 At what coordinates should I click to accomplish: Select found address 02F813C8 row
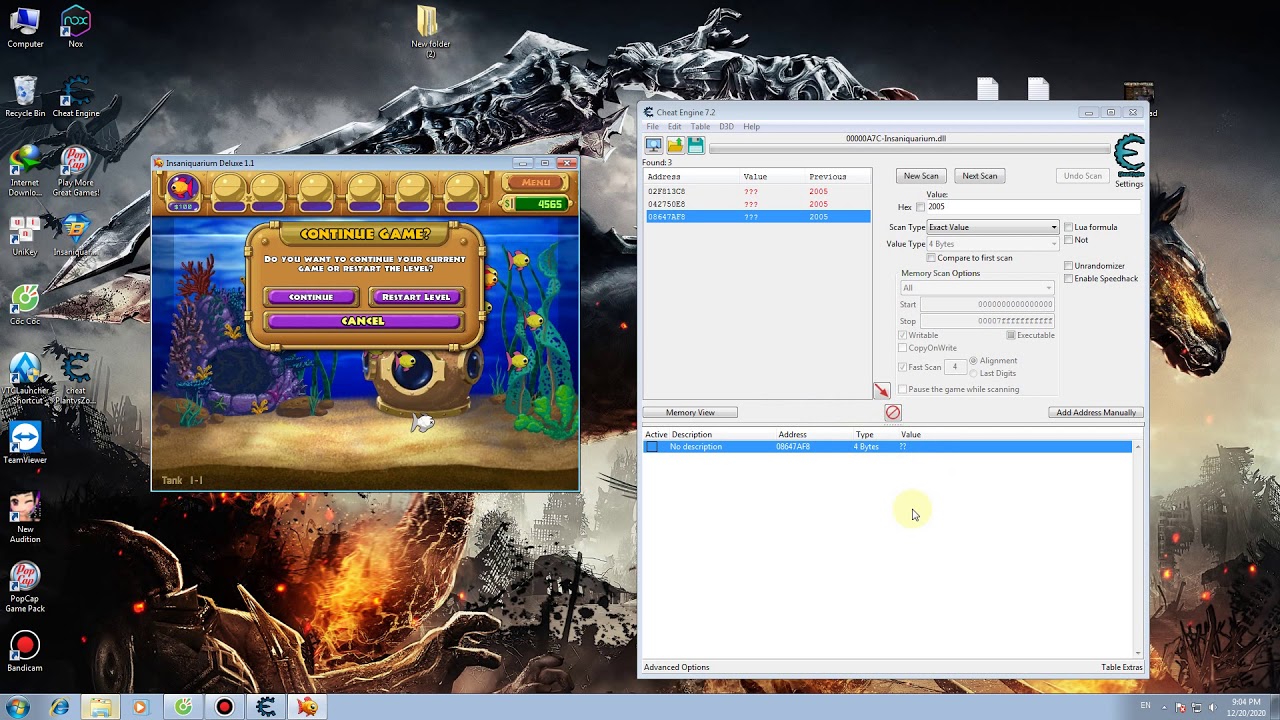pyautogui.click(x=758, y=191)
